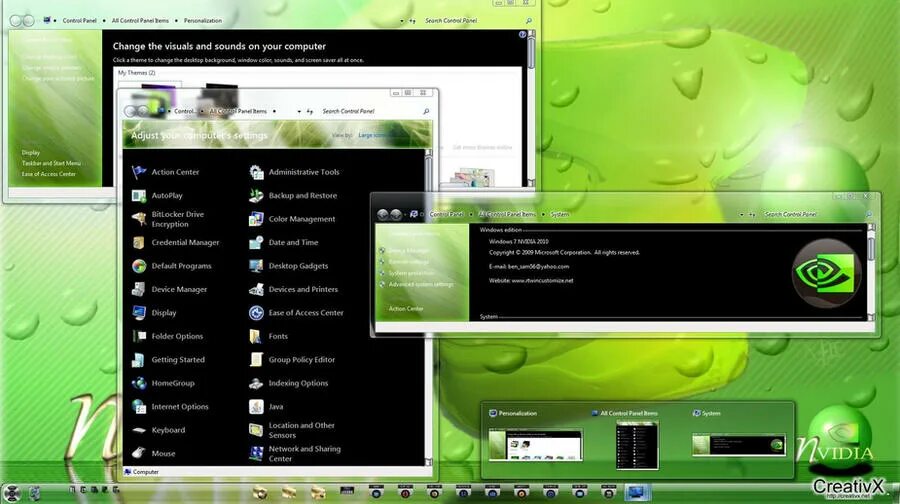Screen dimensions: 900x504
Task: Click Control Panel breadcrumb in System window
Action: click(446, 214)
